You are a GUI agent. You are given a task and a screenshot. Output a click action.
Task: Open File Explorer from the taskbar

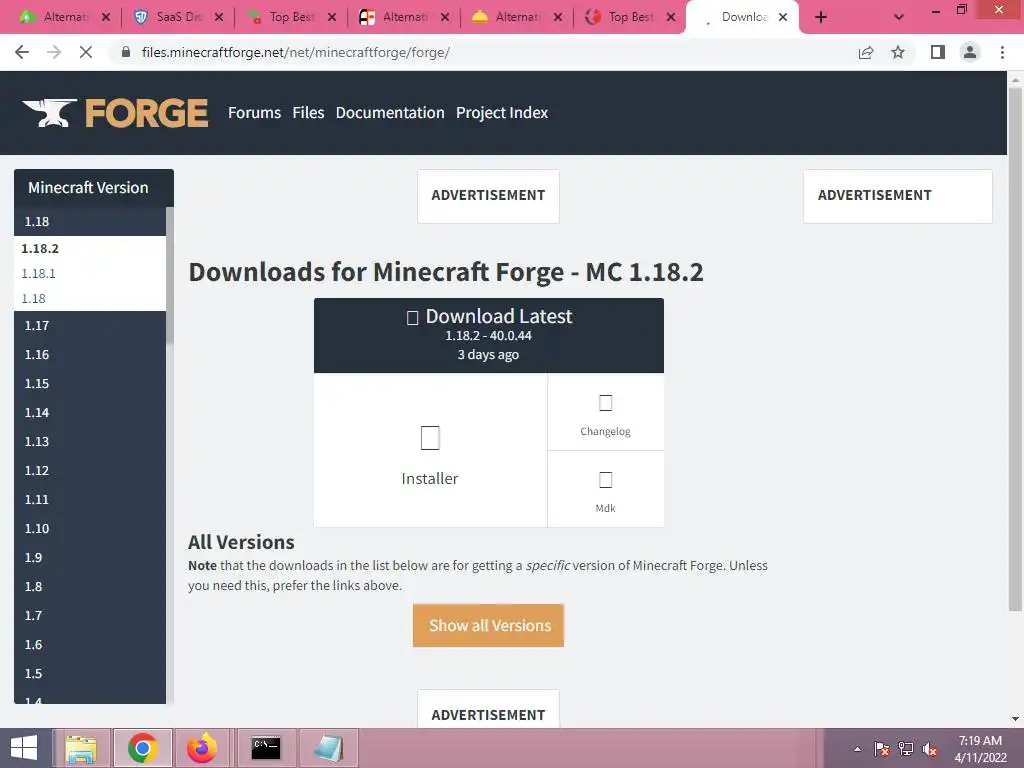pos(81,748)
